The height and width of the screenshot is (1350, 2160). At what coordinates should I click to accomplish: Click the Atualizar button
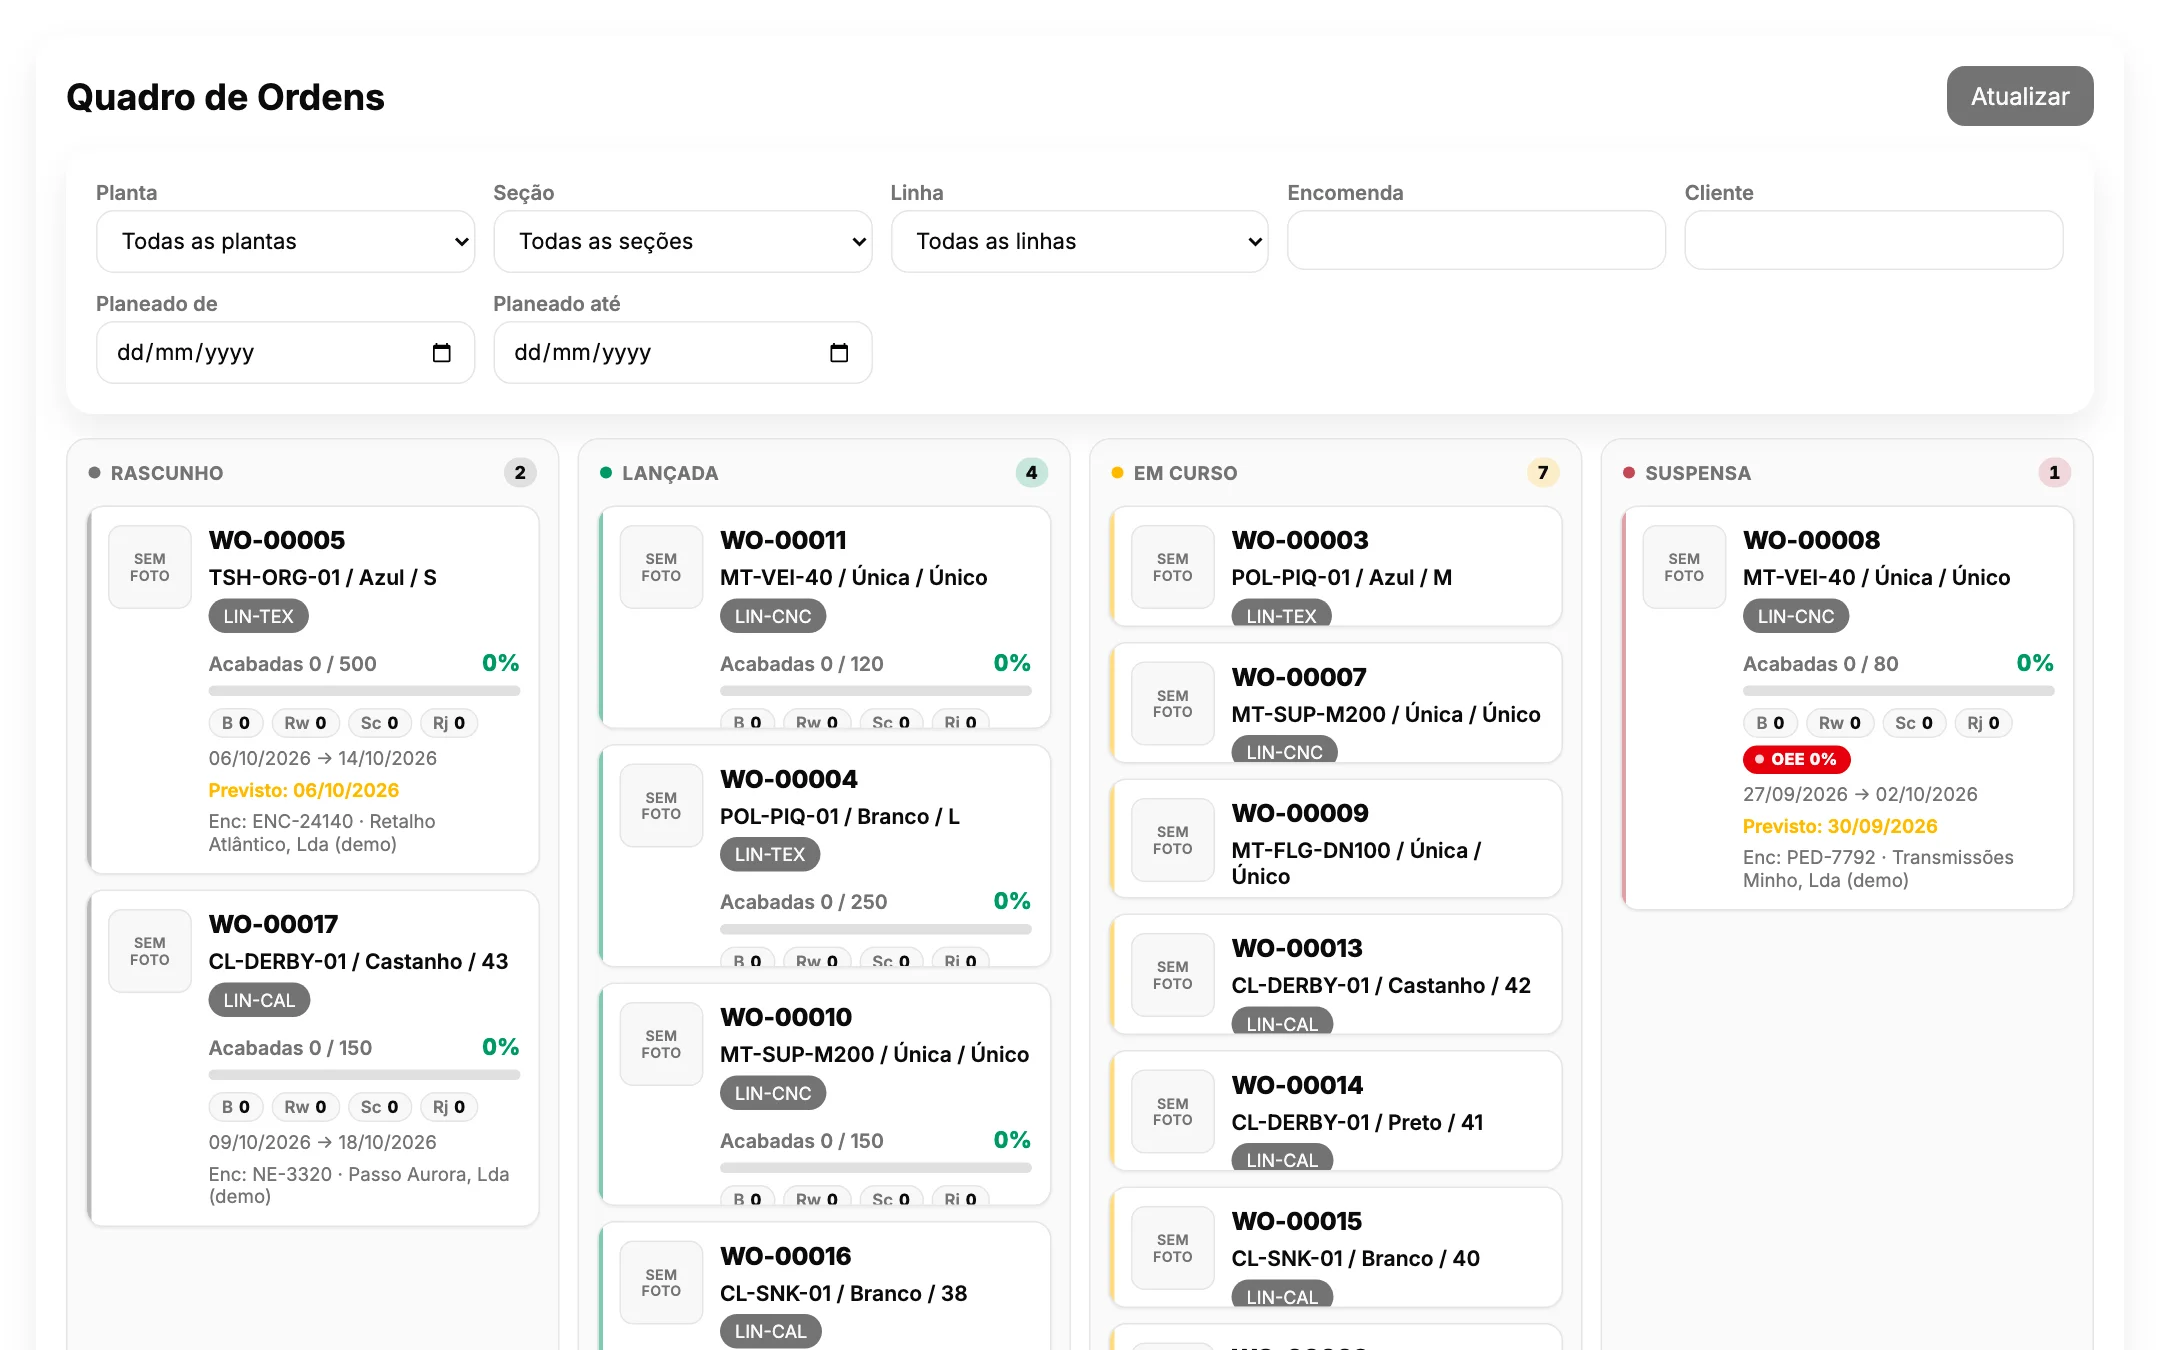click(x=2019, y=96)
